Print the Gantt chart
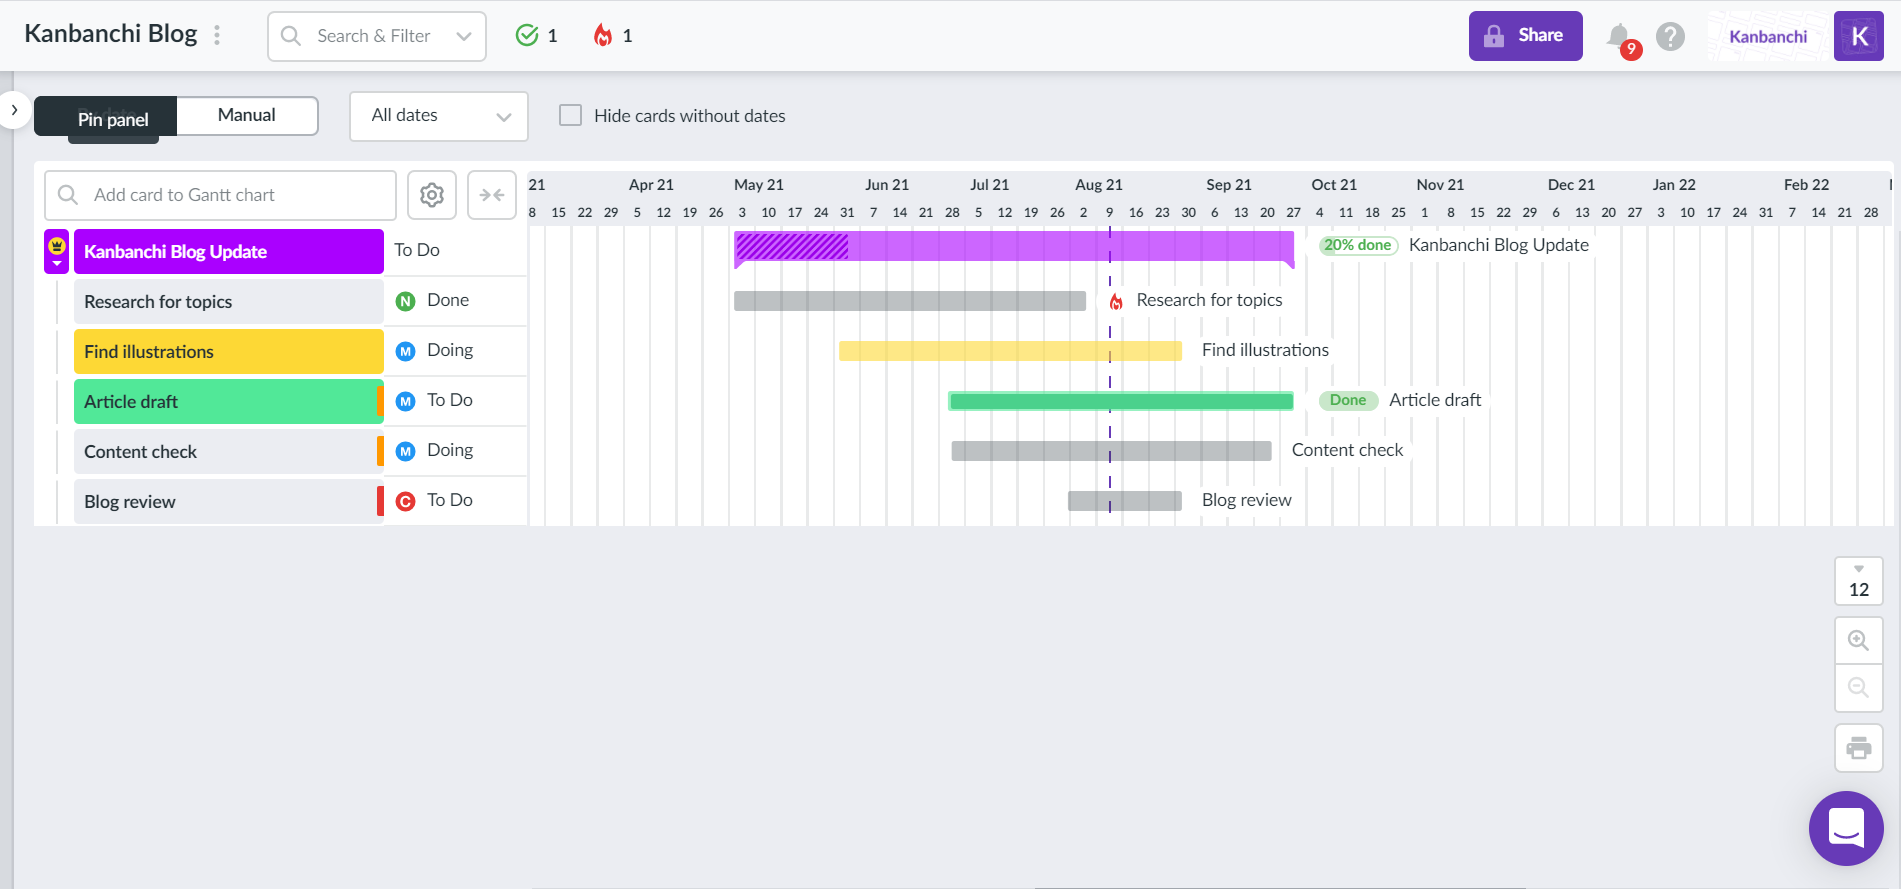 point(1859,748)
